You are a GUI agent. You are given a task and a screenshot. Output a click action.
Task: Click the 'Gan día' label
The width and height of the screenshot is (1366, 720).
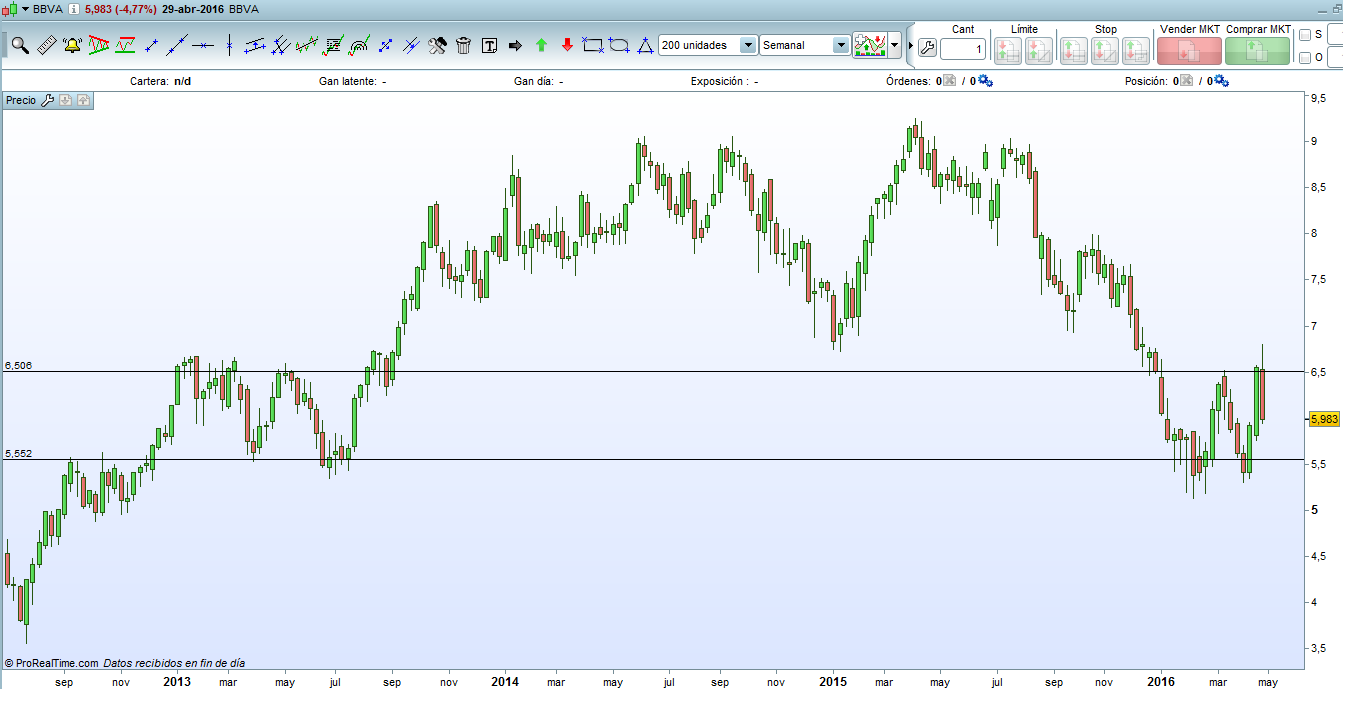pos(533,81)
